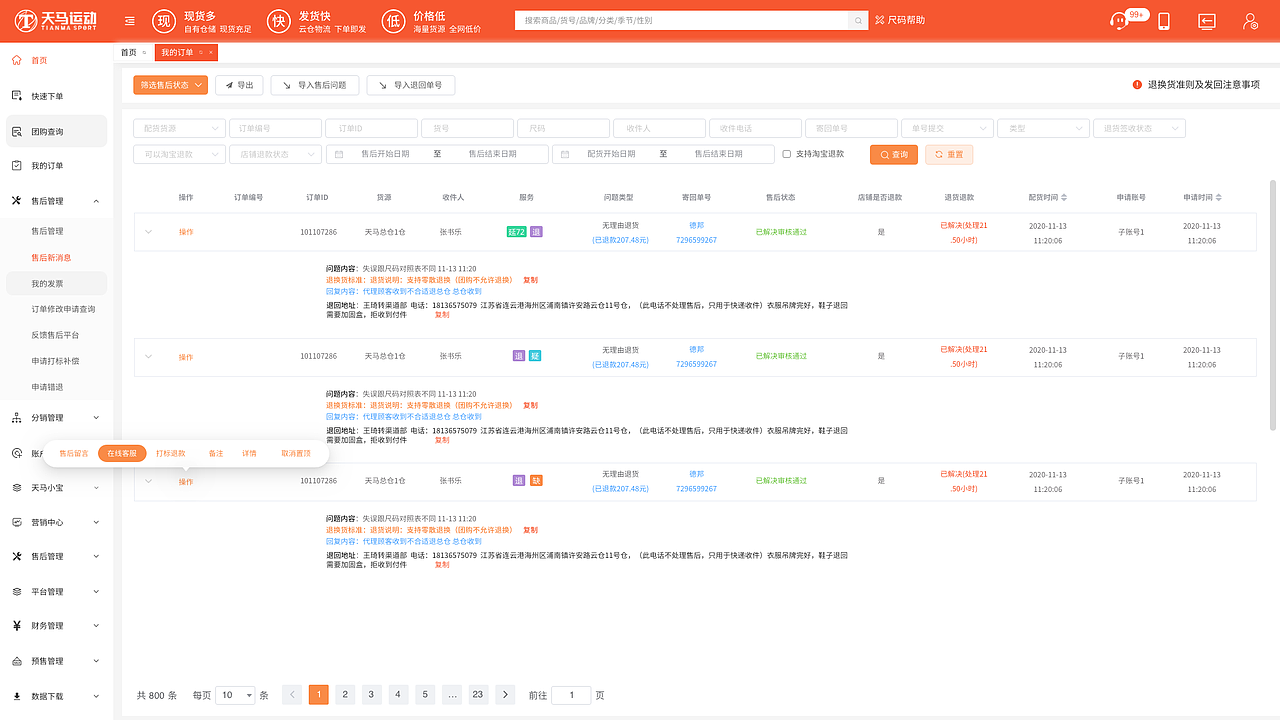Open the 筛选售后状态 filter dropdown
Viewport: 1280px width, 720px height.
(172, 85)
